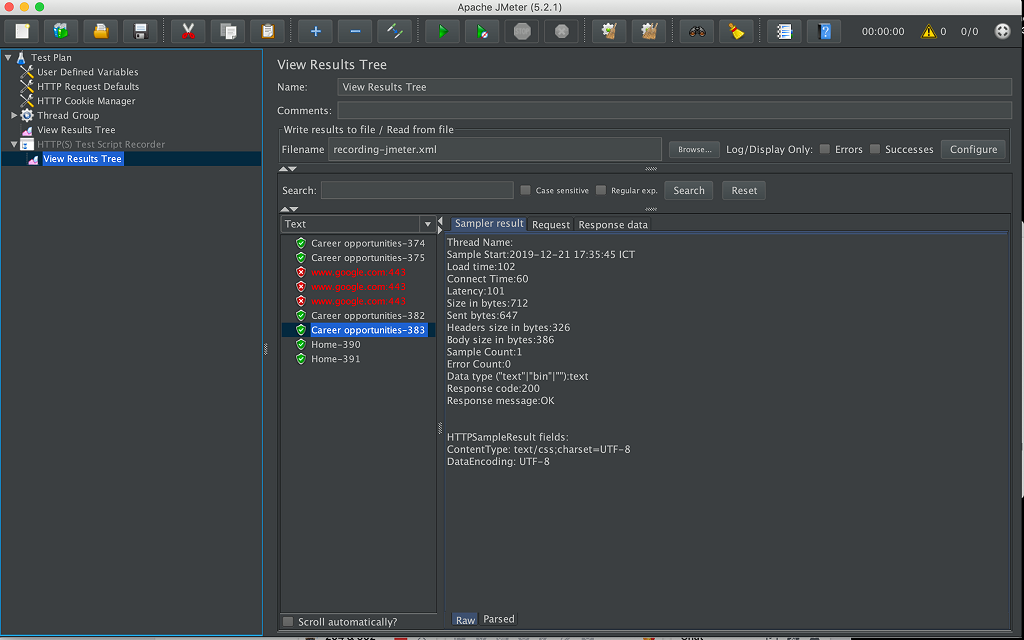The width and height of the screenshot is (1024, 640).
Task: Switch to the Response data tab
Action: click(x=612, y=225)
